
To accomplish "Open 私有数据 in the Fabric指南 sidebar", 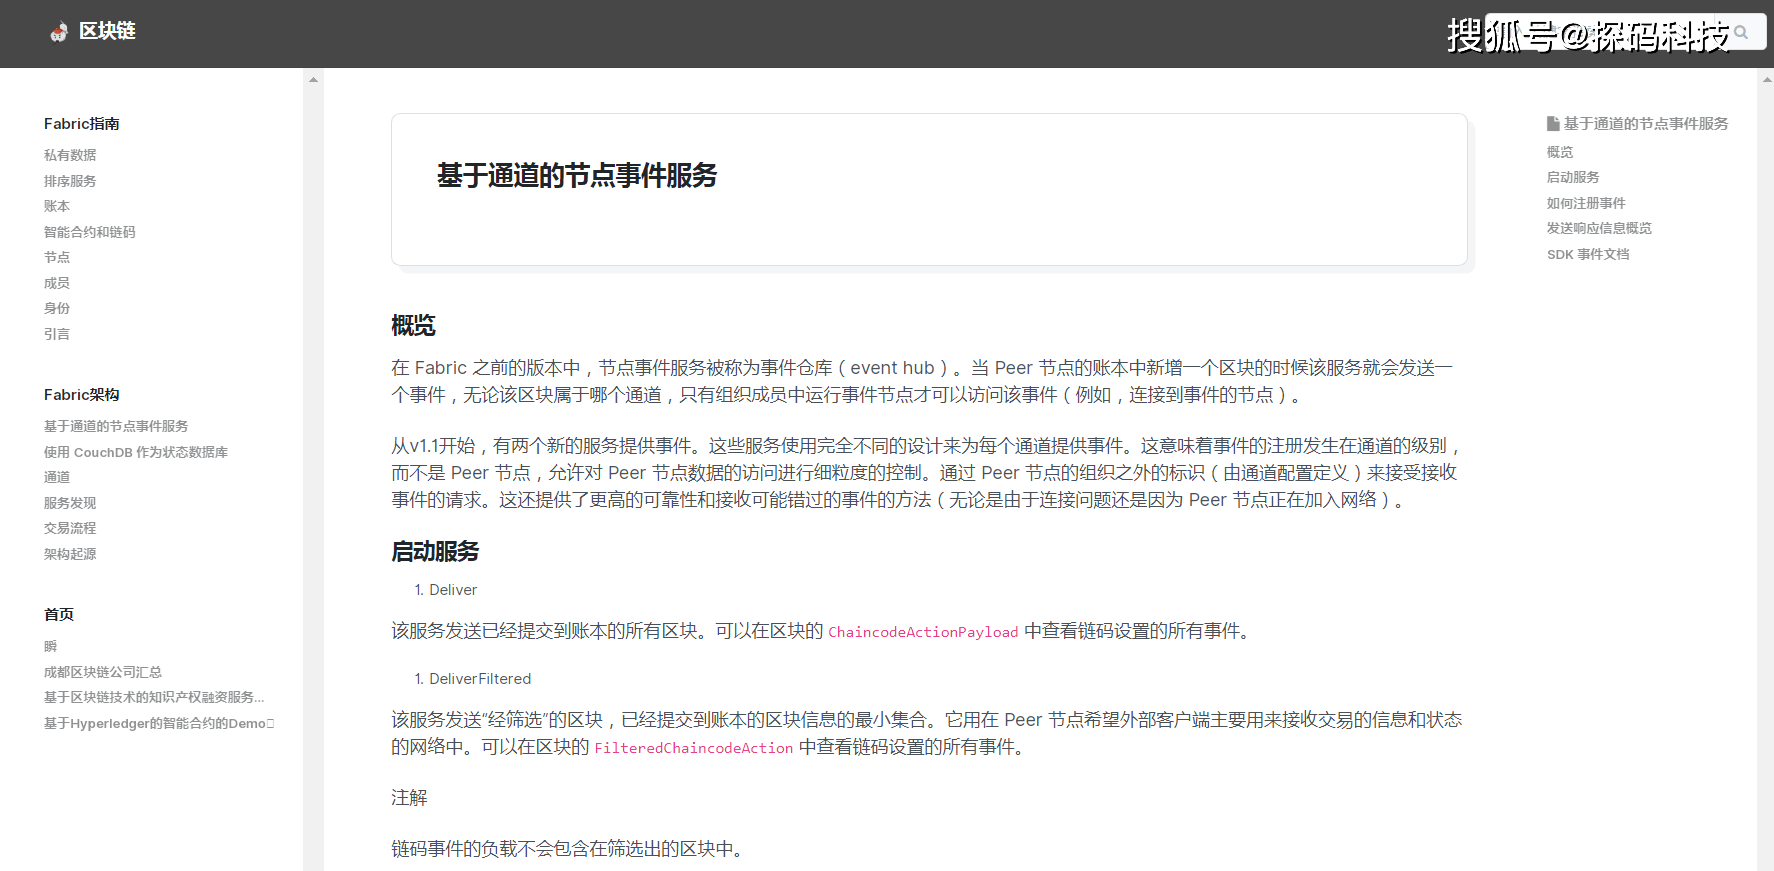I will click(x=70, y=155).
